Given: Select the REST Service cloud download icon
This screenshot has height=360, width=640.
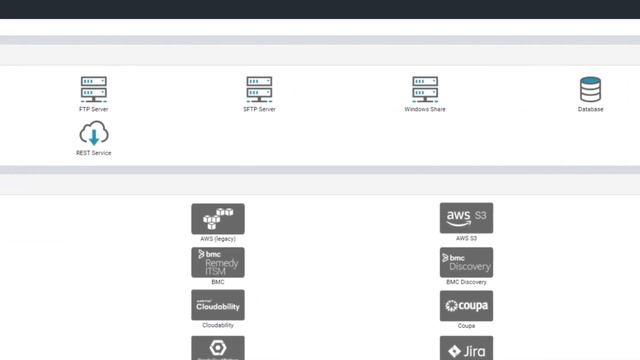Looking at the screenshot, I should [x=94, y=133].
